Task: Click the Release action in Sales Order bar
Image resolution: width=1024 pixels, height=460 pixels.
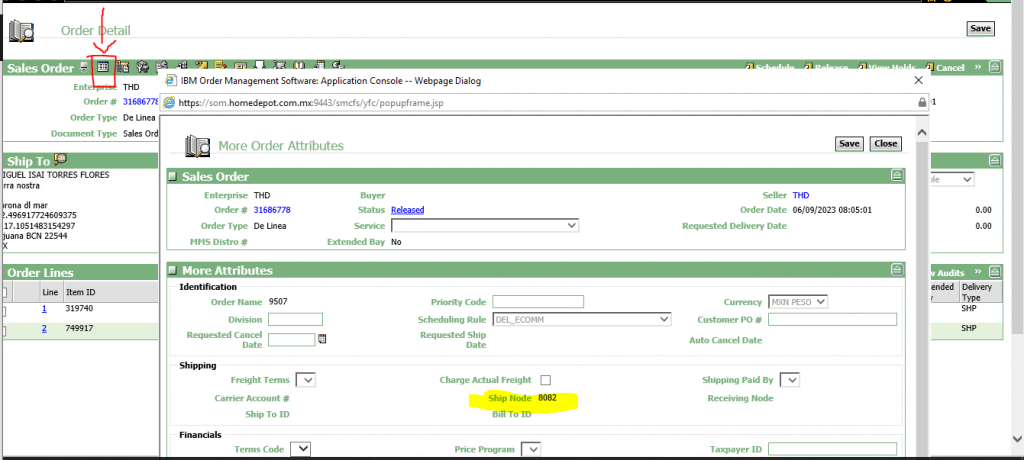Action: [x=825, y=67]
